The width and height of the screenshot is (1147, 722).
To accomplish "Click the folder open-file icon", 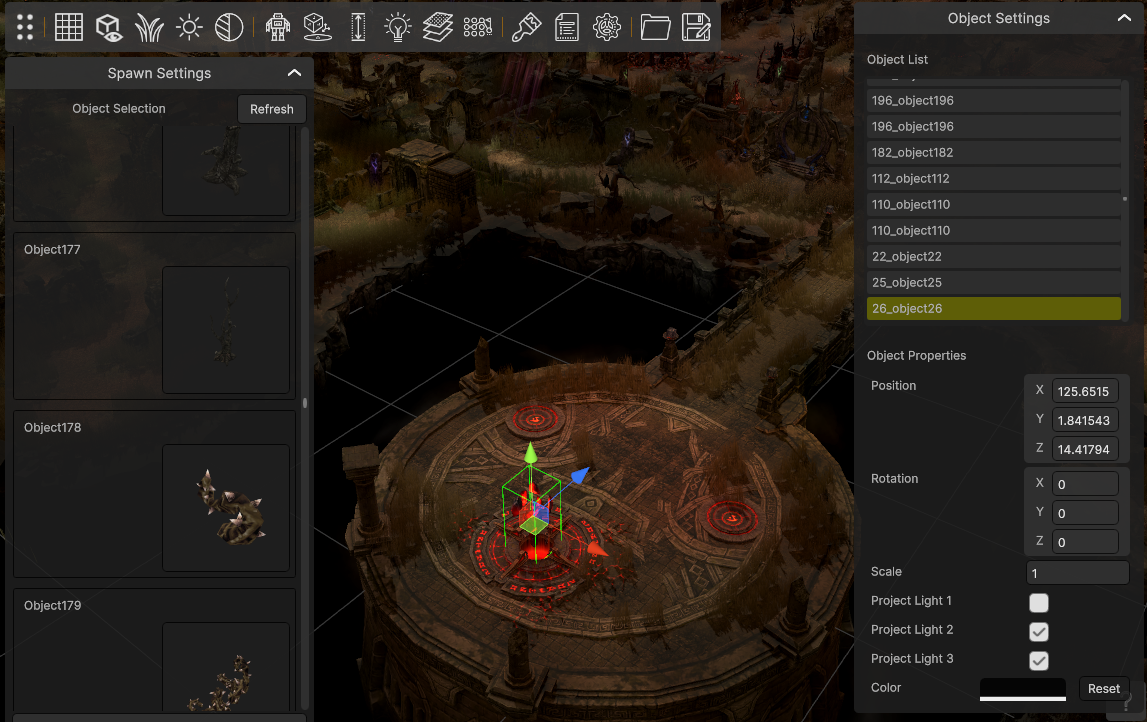I will (x=655, y=28).
